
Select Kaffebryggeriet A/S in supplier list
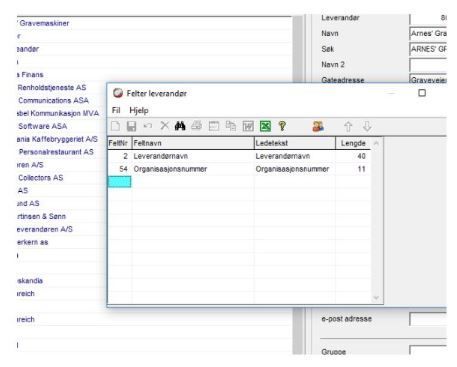[57, 139]
